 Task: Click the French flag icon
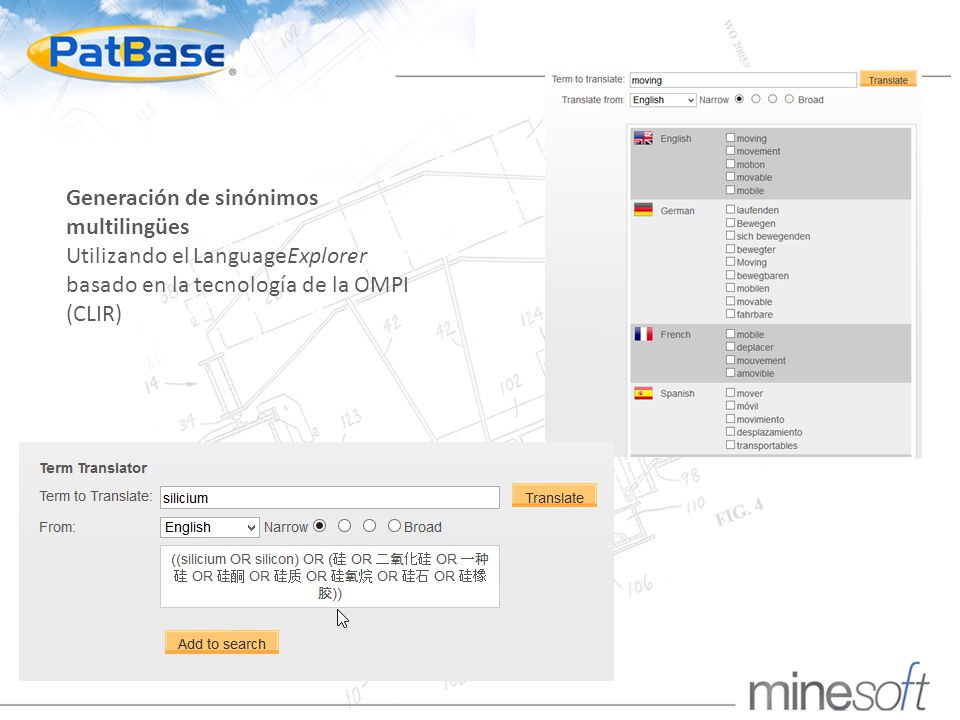pos(643,334)
